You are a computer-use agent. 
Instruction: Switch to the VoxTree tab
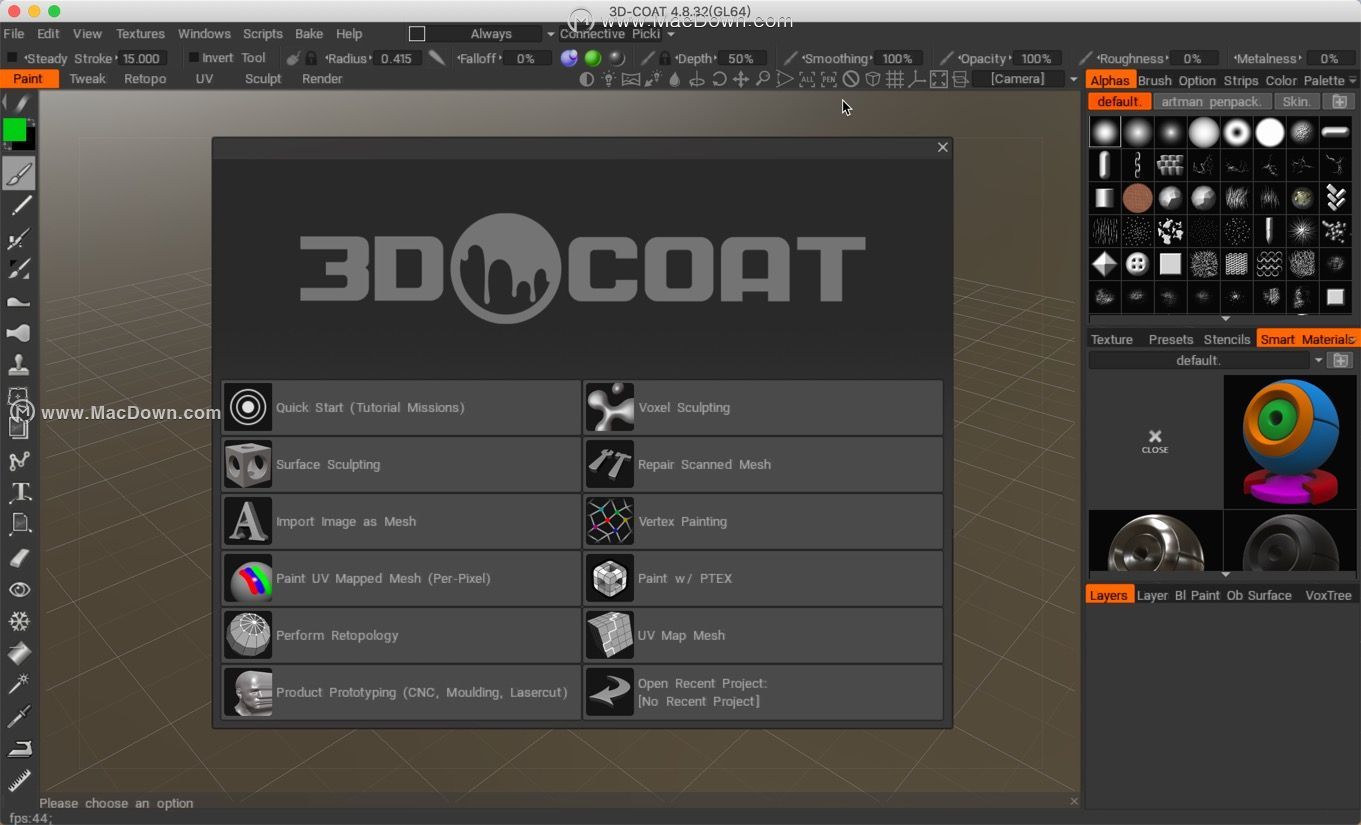[1328, 595]
